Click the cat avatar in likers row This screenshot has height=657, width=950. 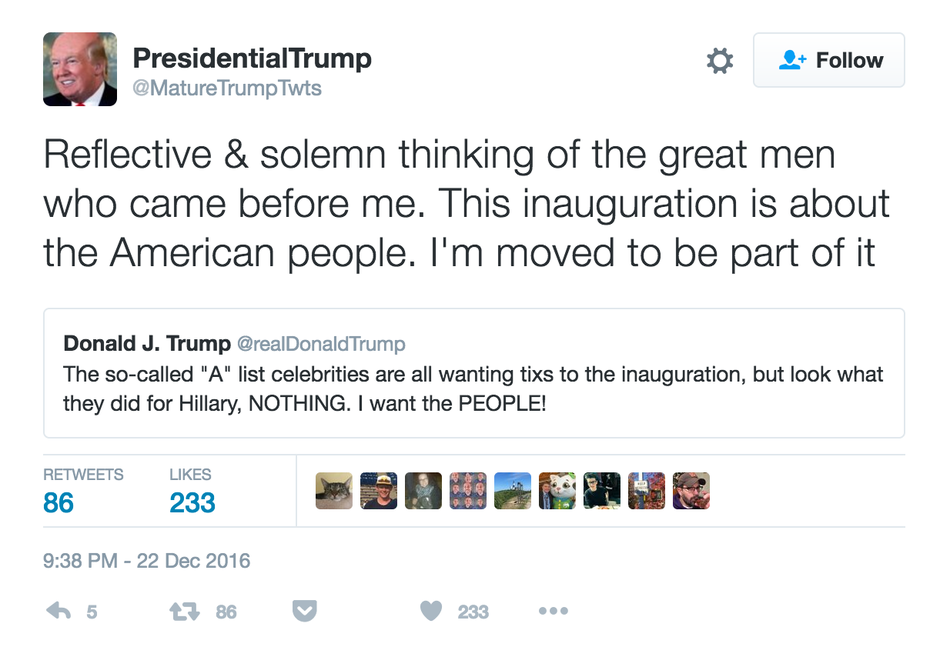pos(334,491)
